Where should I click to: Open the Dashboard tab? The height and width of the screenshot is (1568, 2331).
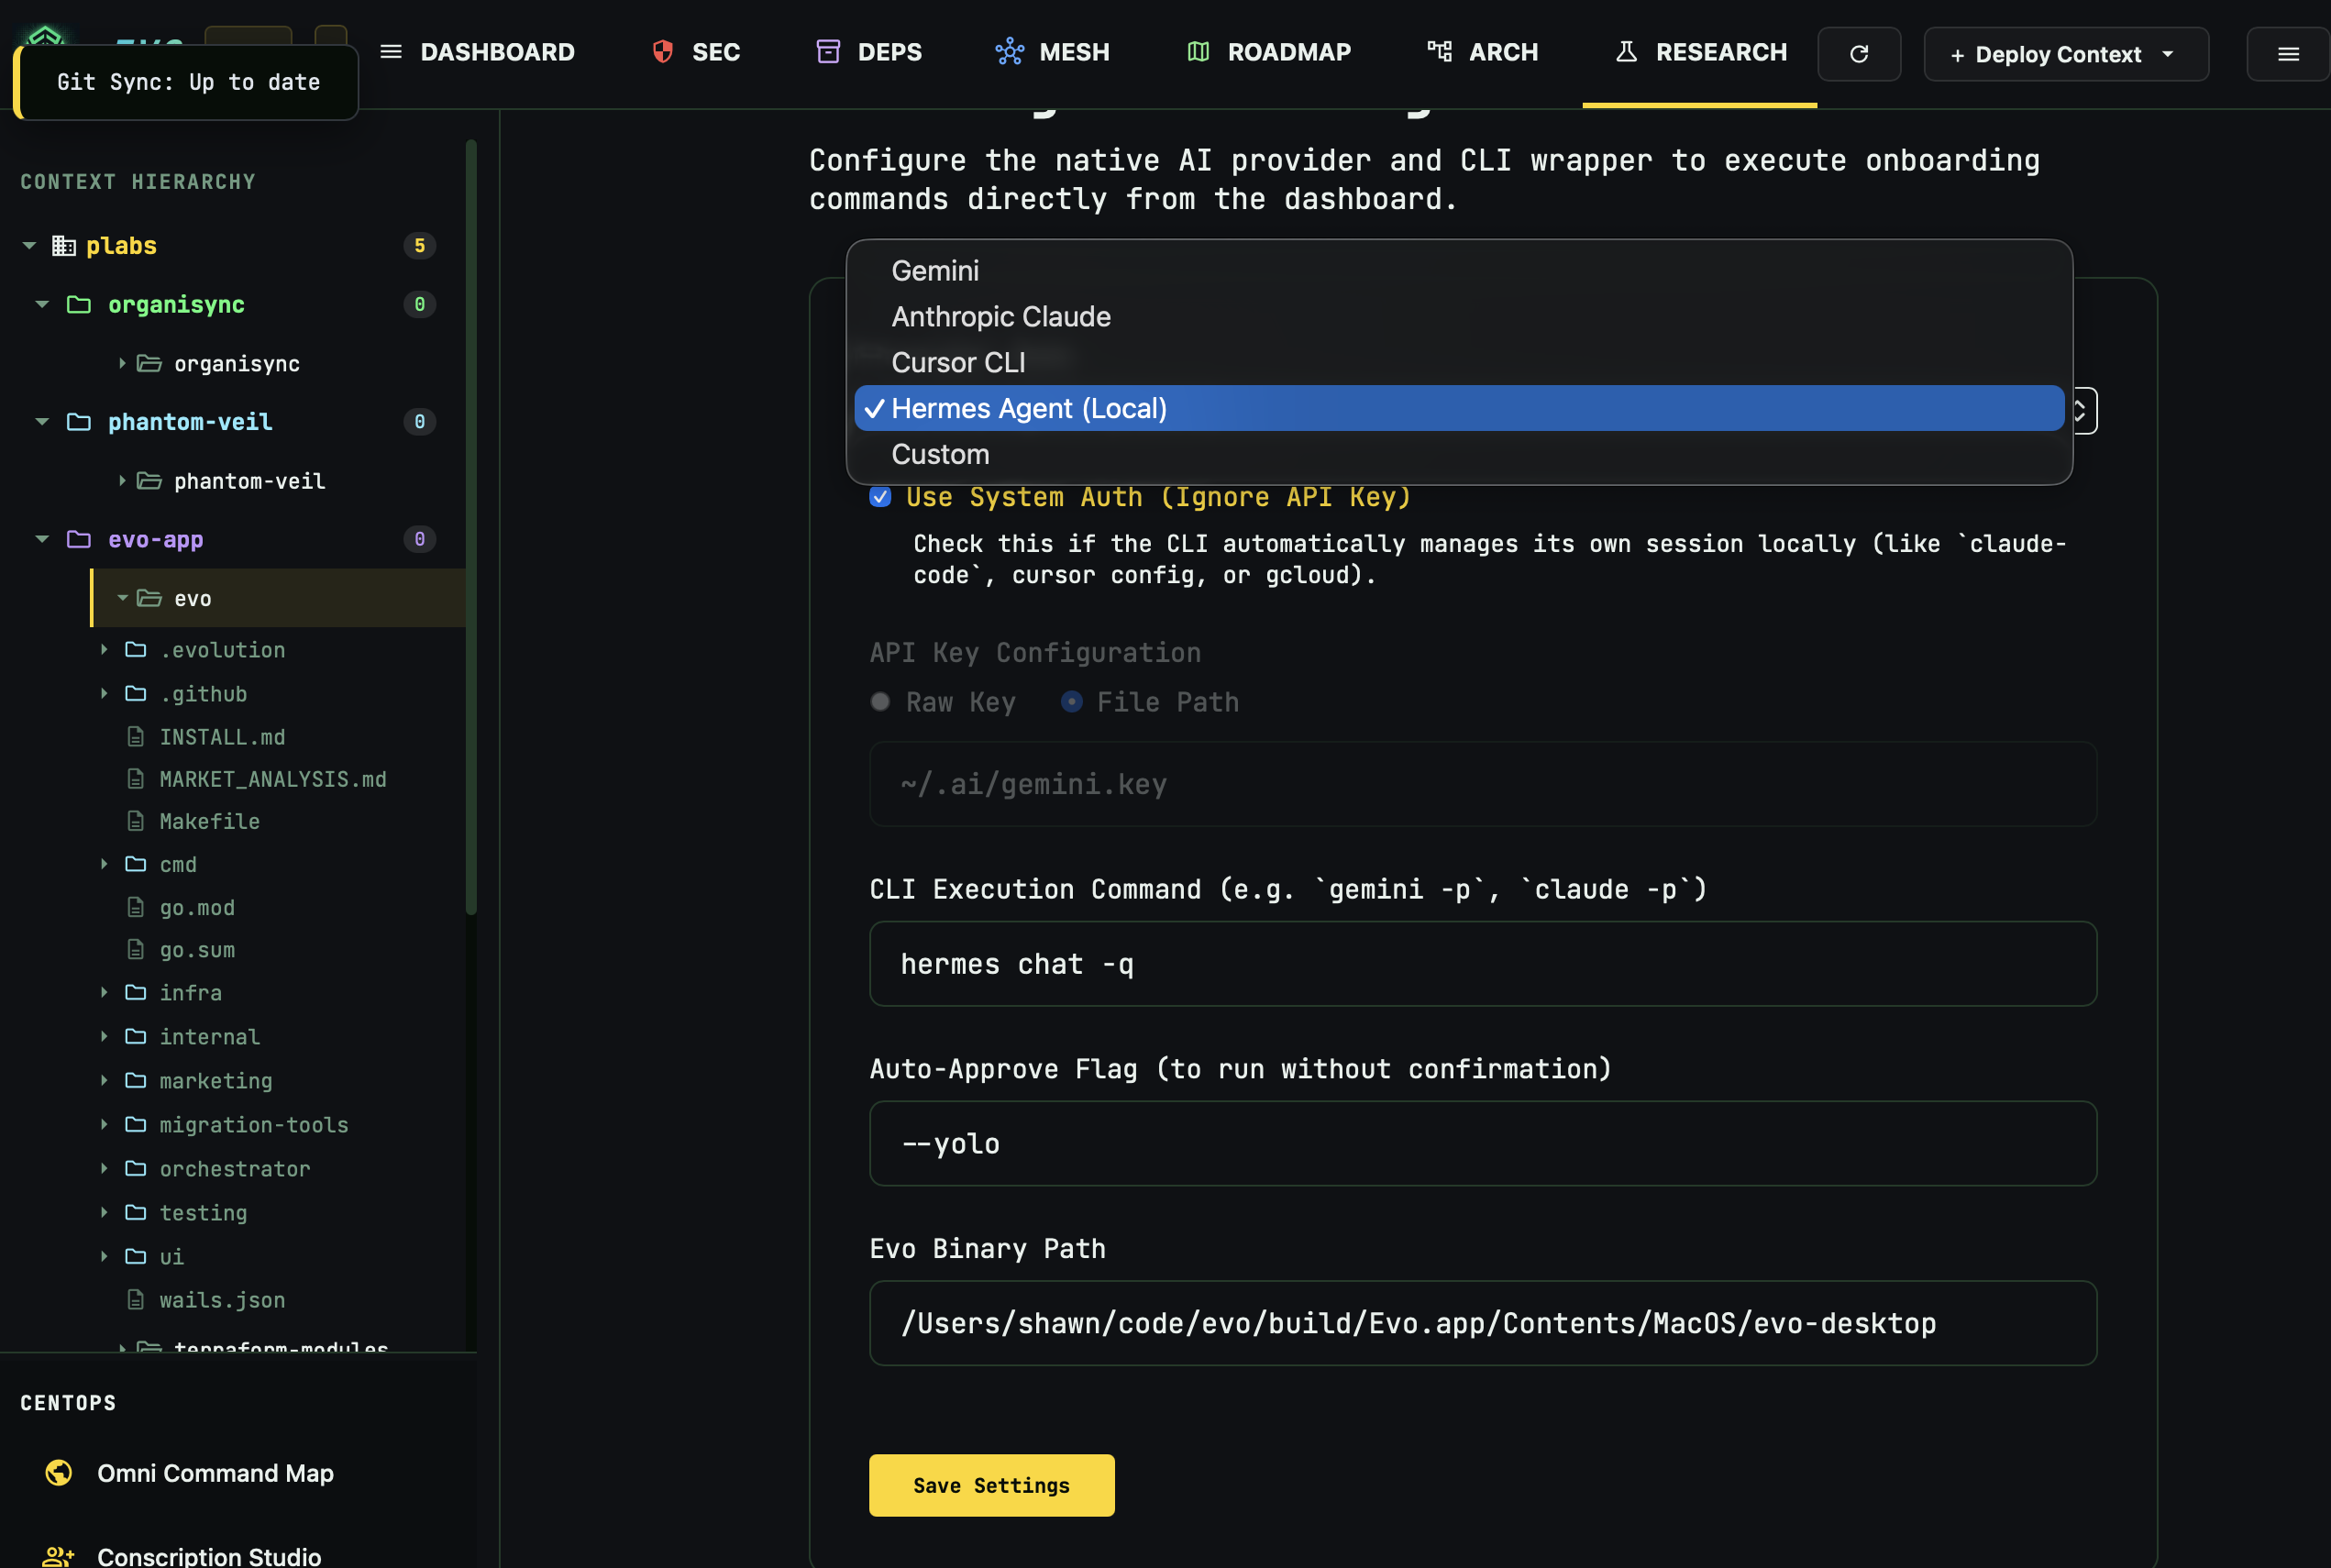click(477, 52)
